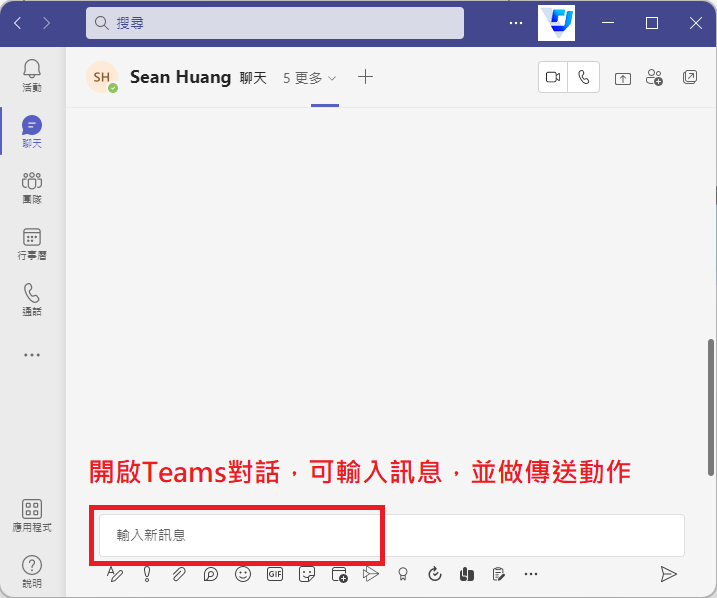Screen dimensions: 717x598
Task: Add a new tab with plus button
Action: click(366, 77)
